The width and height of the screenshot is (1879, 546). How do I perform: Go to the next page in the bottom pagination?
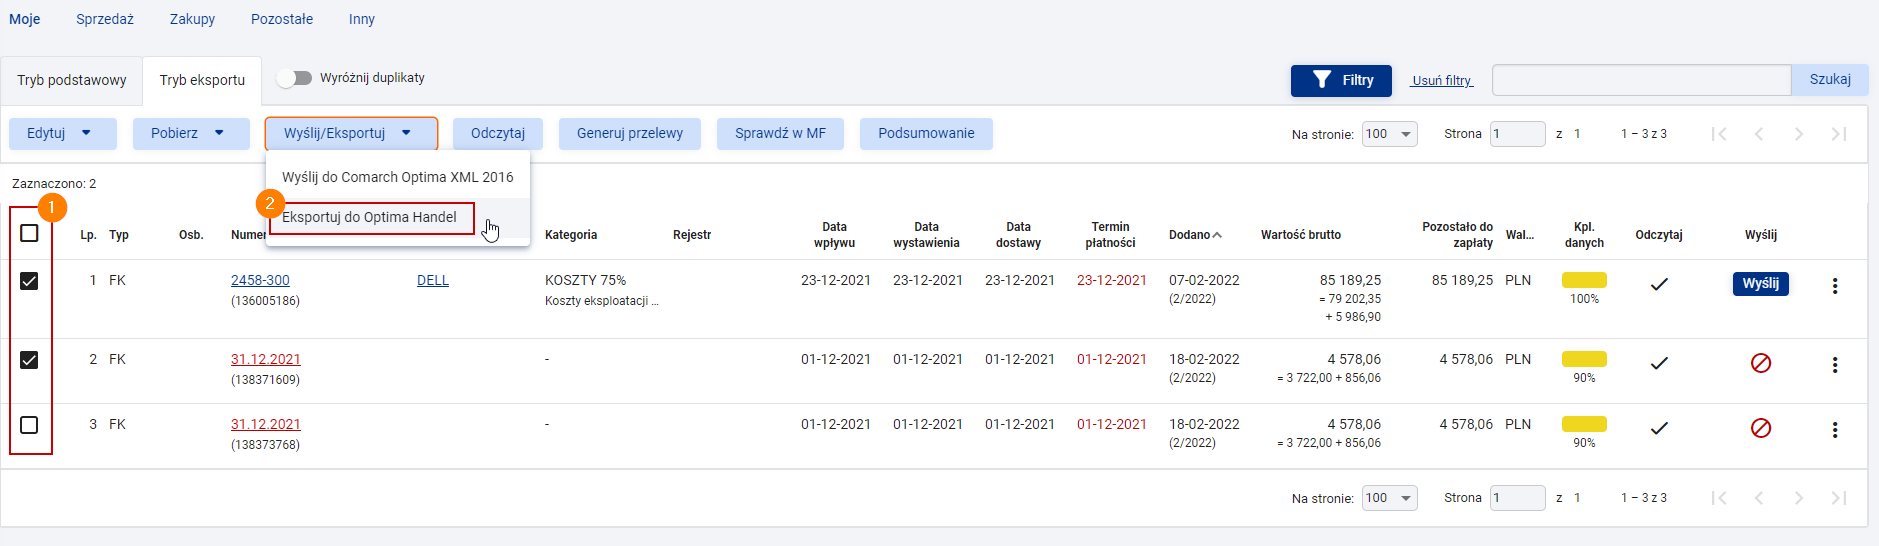pyautogui.click(x=1798, y=498)
